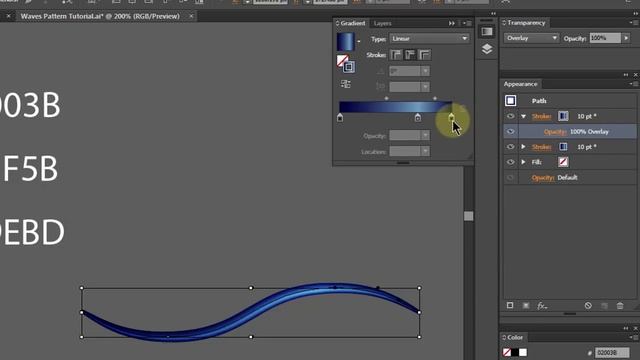Click the second Stroke link in Appearance
Image resolution: width=640 pixels, height=360 pixels.
coord(542,147)
